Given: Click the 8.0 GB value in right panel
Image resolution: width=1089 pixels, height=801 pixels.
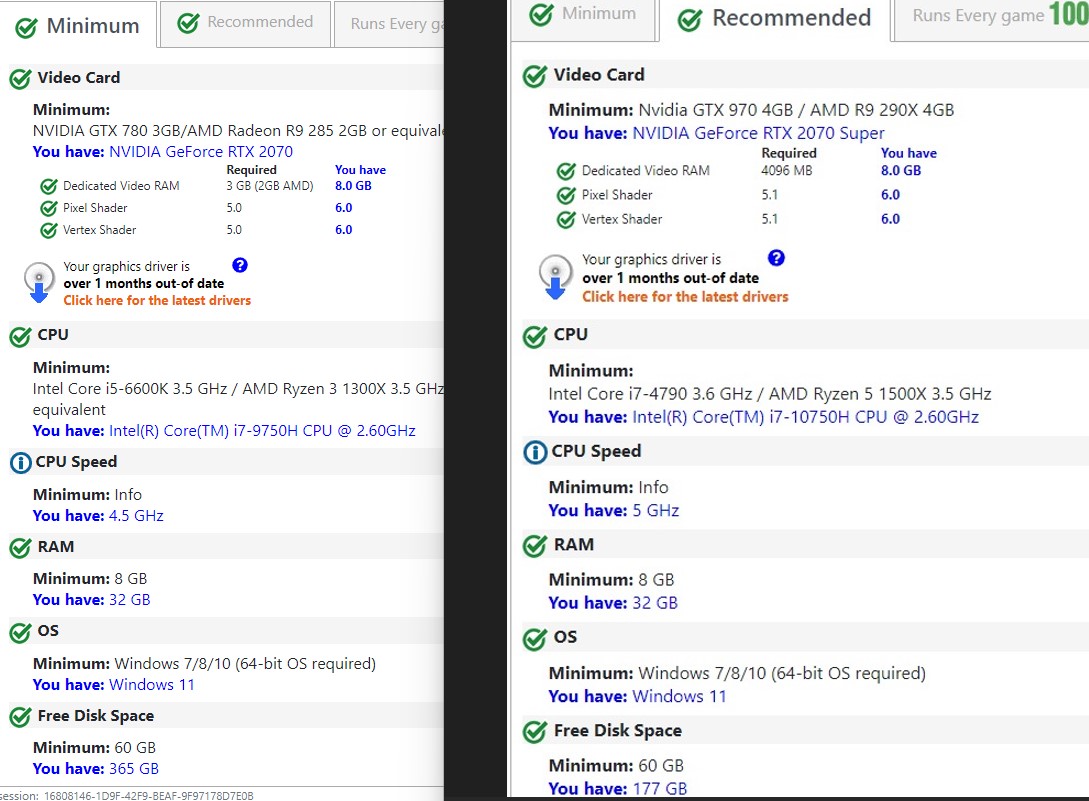Looking at the screenshot, I should click(x=901, y=170).
